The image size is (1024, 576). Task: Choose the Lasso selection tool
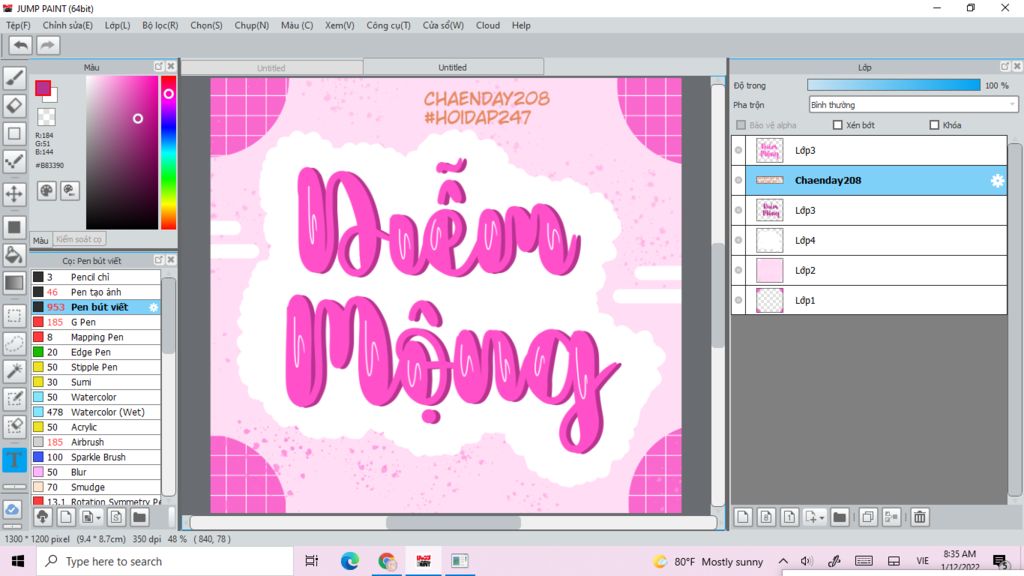[x=14, y=344]
